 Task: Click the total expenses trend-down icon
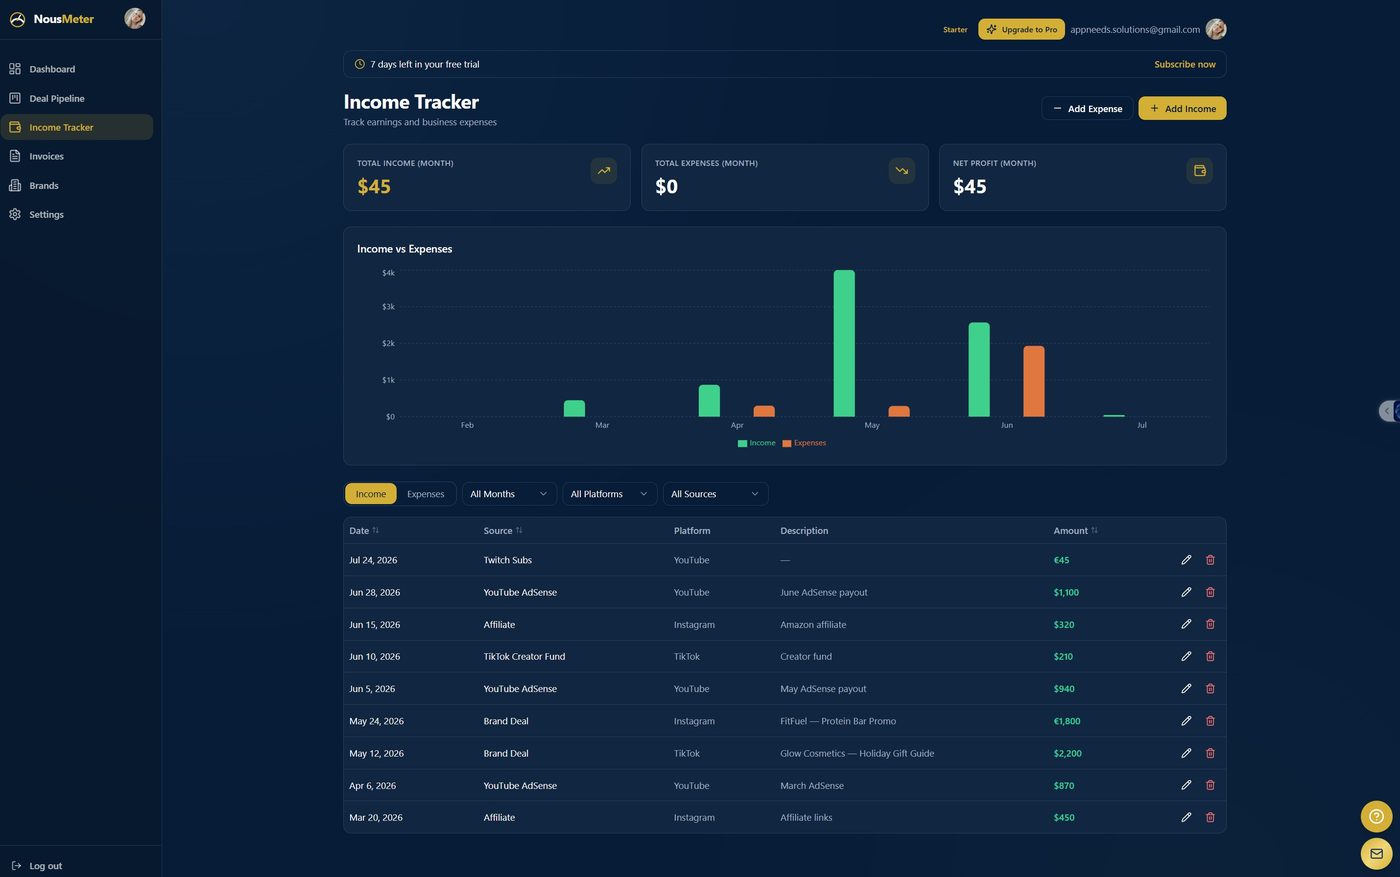[902, 171]
